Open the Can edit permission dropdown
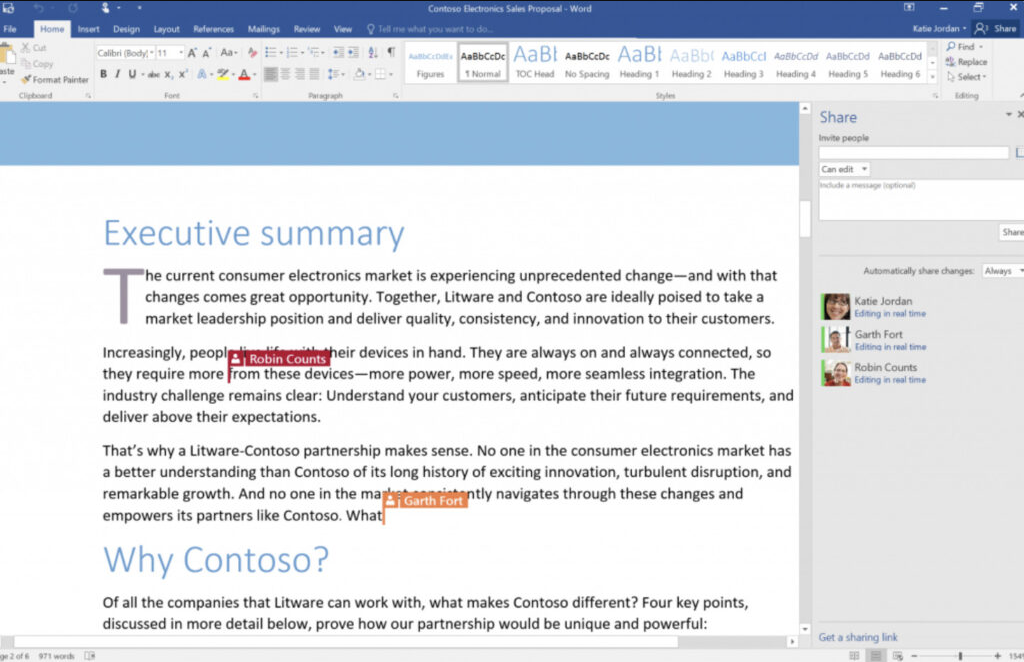Viewport: 1024px width, 662px height. (844, 169)
